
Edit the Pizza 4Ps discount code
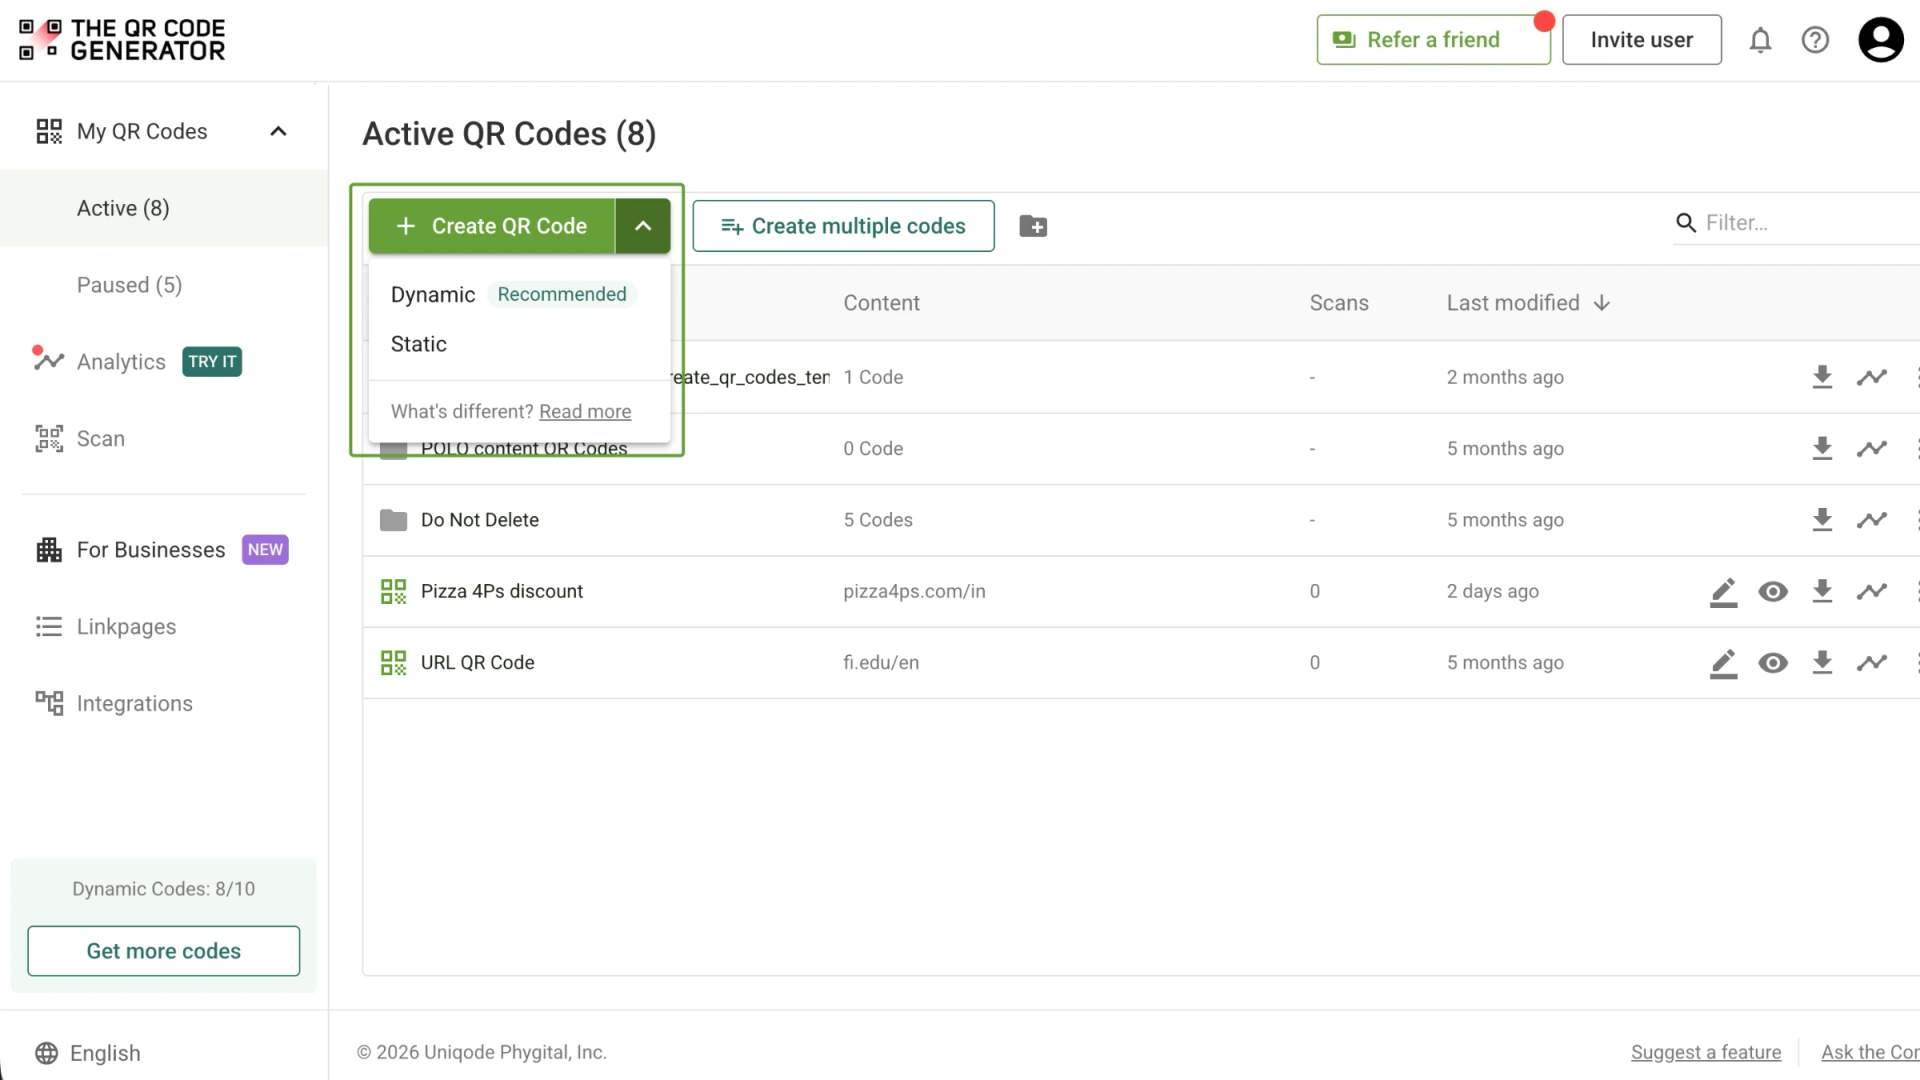click(1723, 591)
